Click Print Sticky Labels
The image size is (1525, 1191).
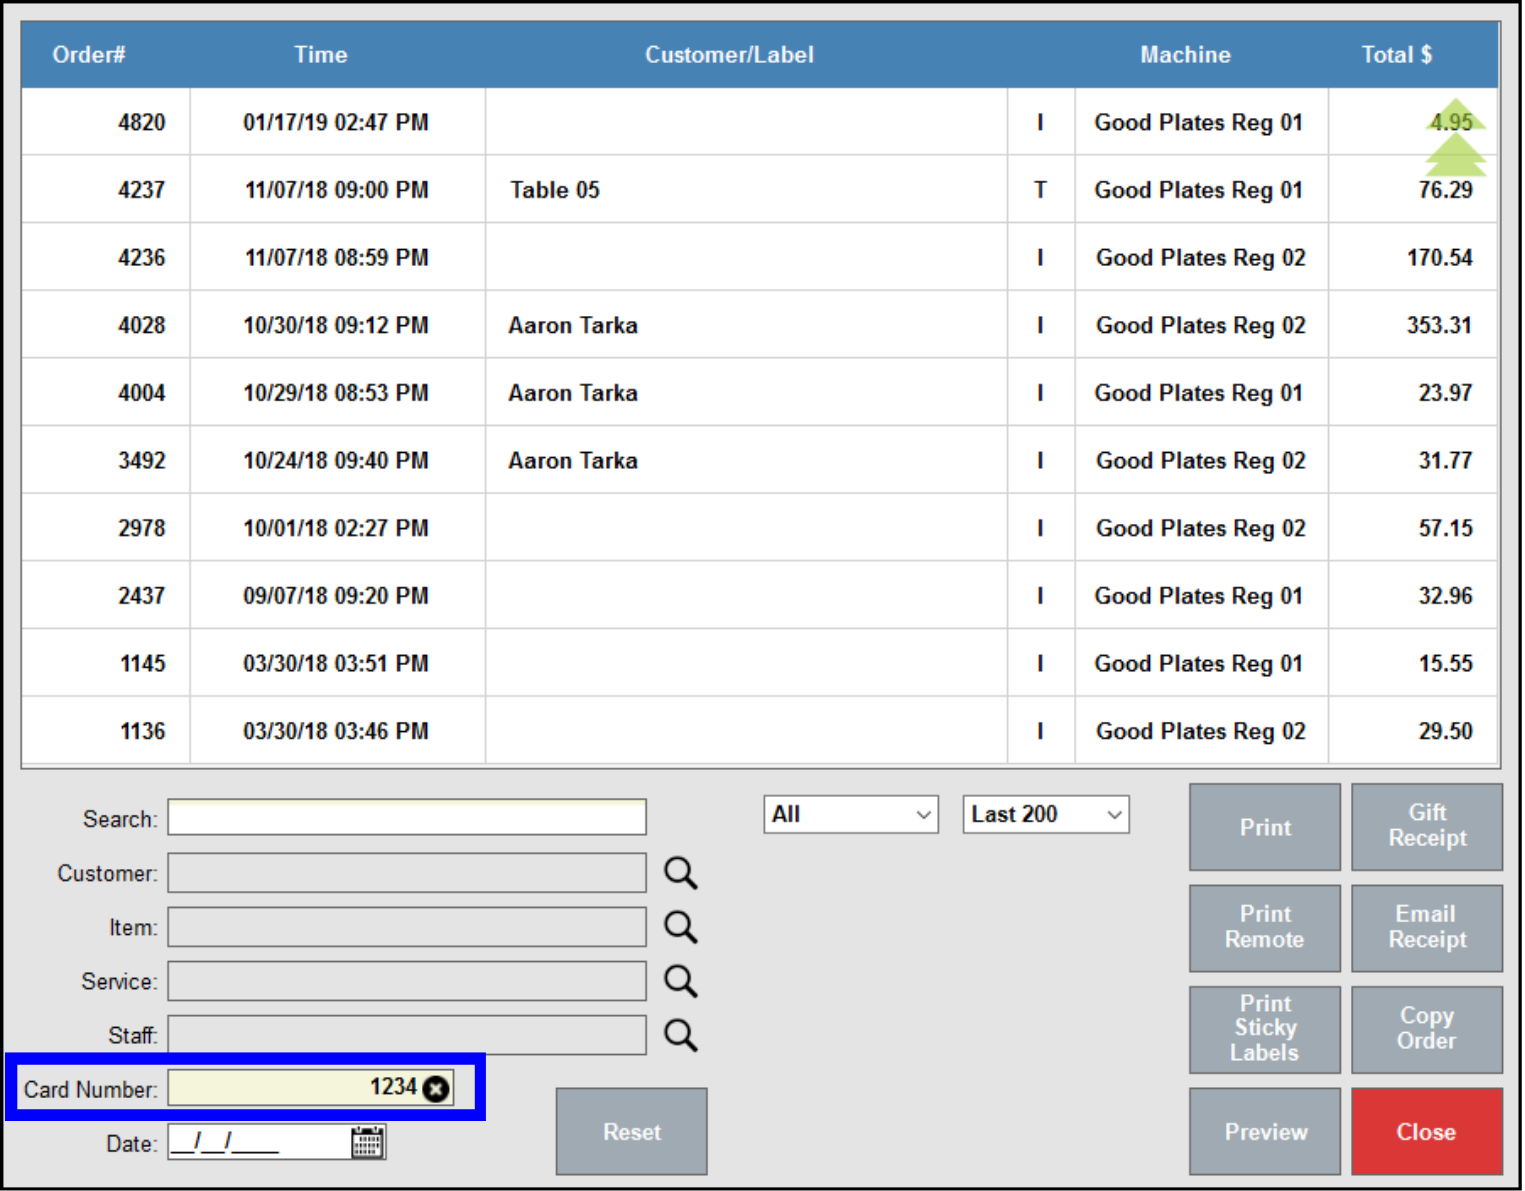1264,1029
